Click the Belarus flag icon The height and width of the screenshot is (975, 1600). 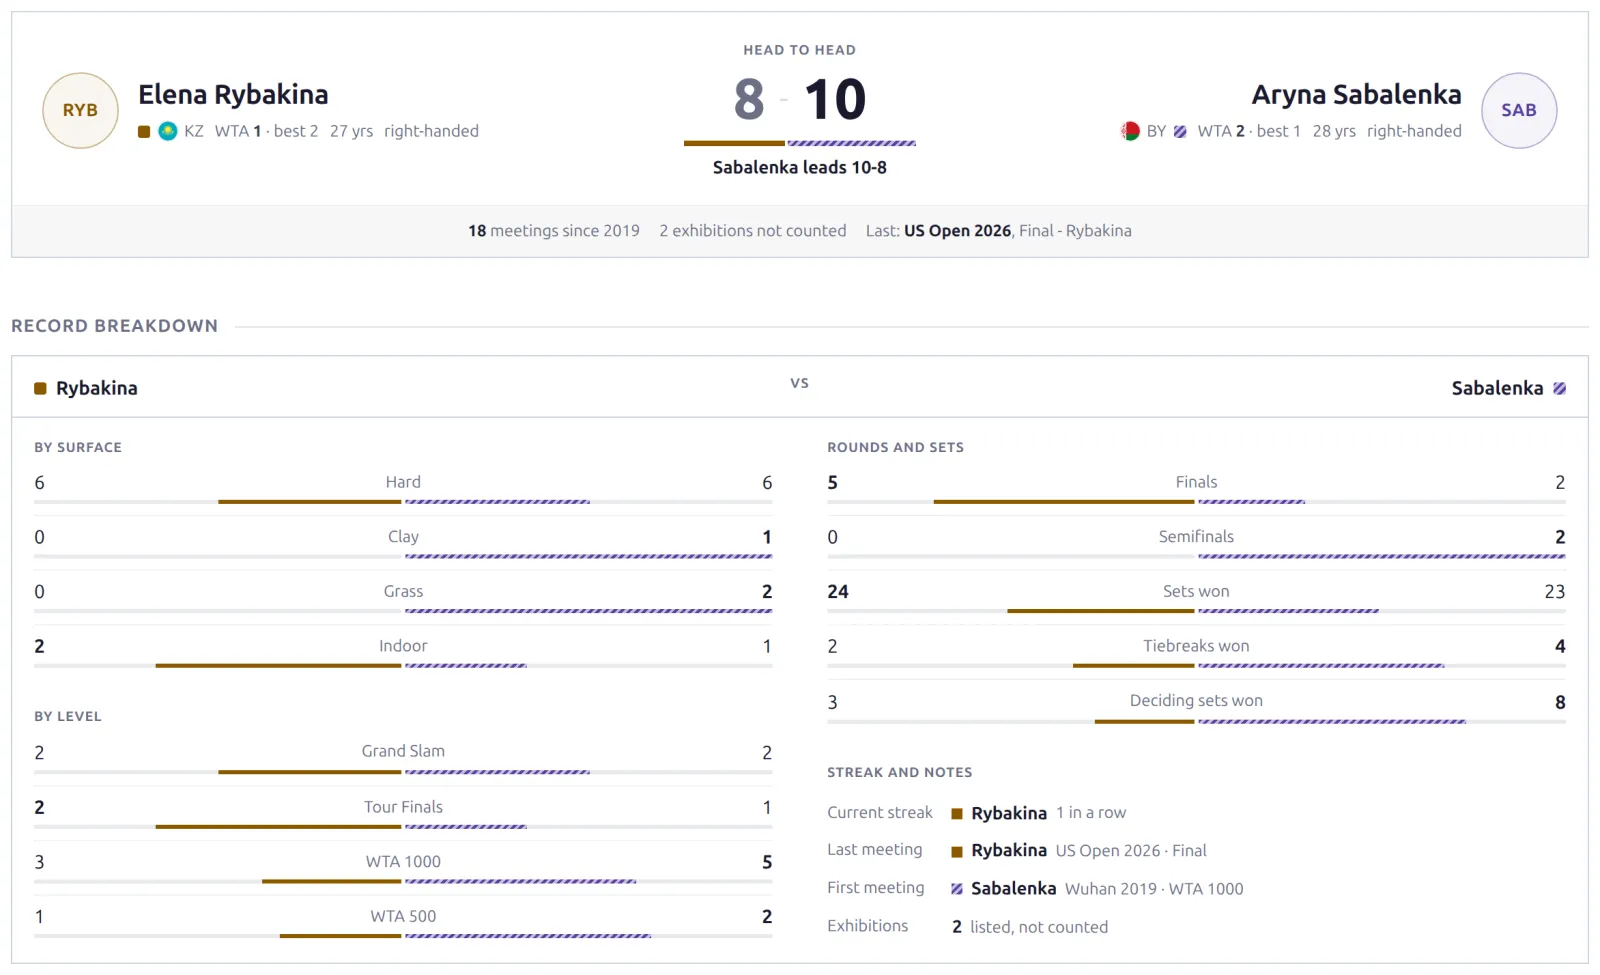1130,131
